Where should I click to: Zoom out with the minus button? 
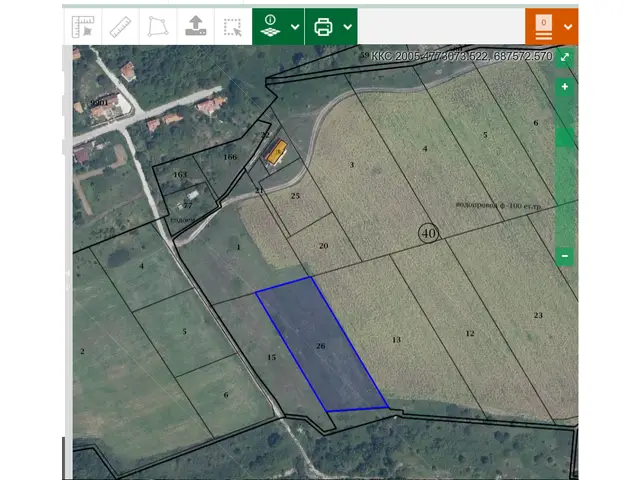coord(565,256)
